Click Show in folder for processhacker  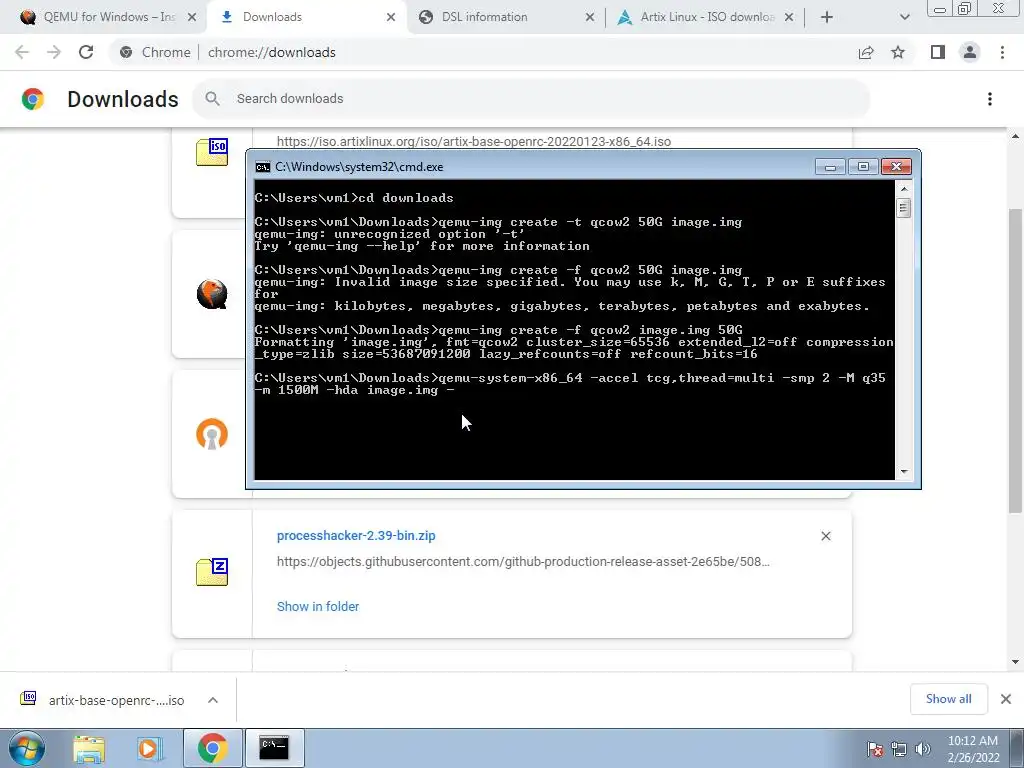click(318, 606)
